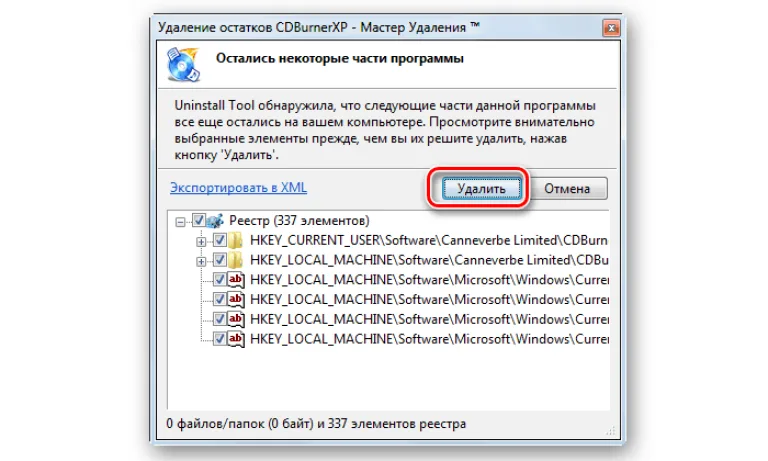
Task: Toggle checkbox for HKEY_CURRENT_USER\Software\Canneverbe entry
Action: coord(219,241)
